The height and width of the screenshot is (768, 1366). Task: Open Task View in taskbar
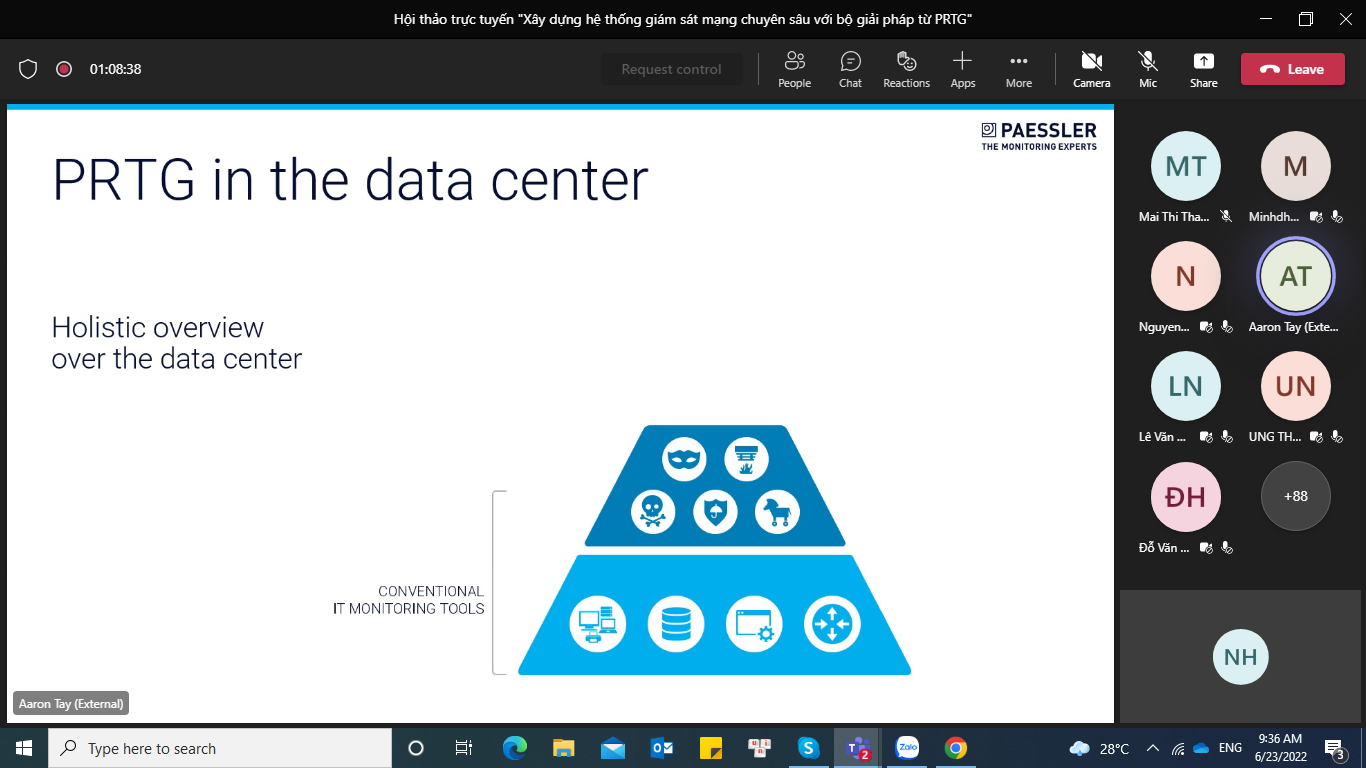pos(464,748)
